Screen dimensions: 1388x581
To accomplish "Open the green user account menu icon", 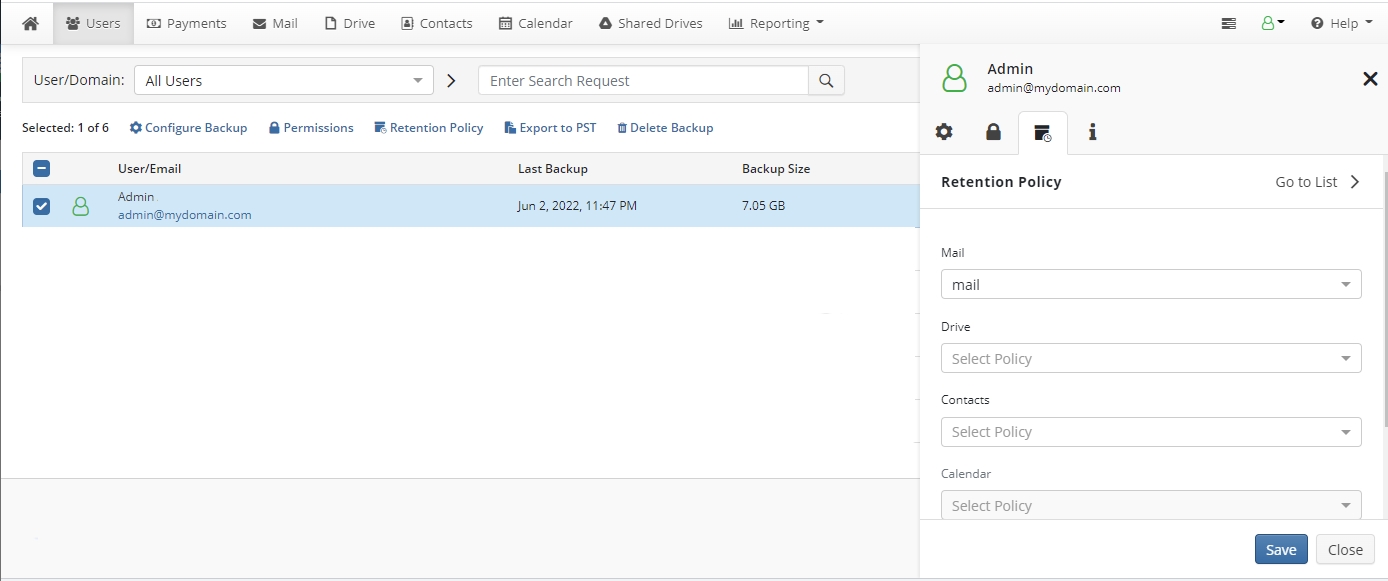I will pyautogui.click(x=1272, y=23).
